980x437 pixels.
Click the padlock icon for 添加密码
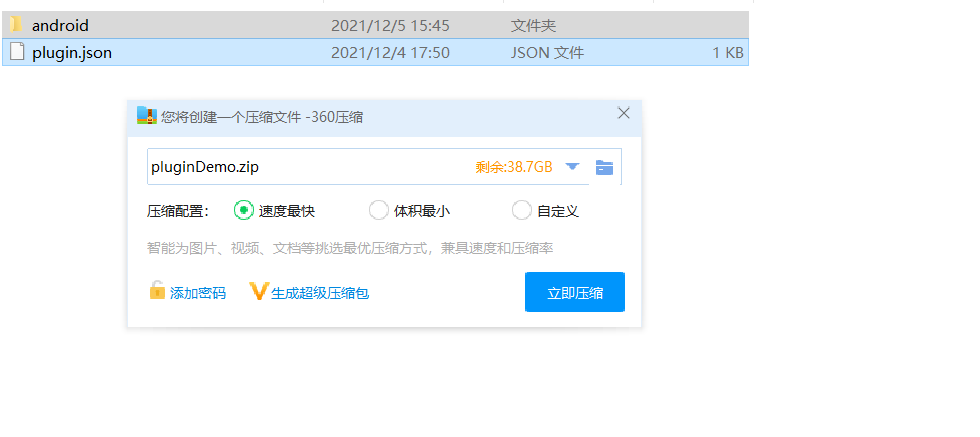[x=157, y=291]
